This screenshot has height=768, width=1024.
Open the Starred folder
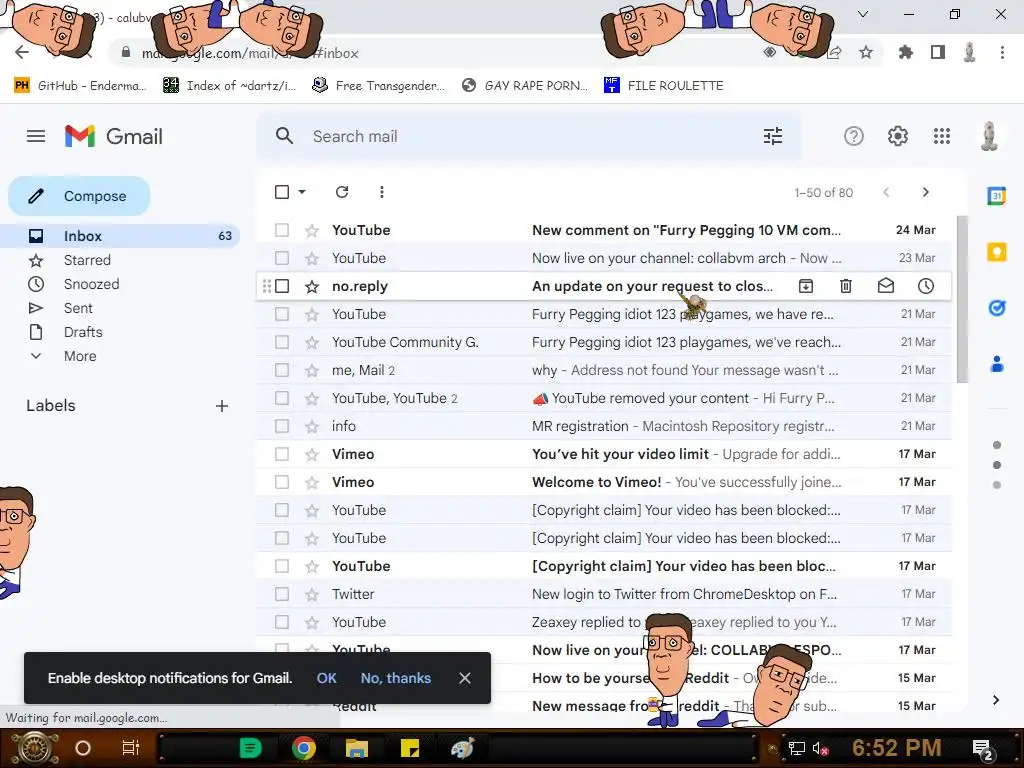[87, 260]
